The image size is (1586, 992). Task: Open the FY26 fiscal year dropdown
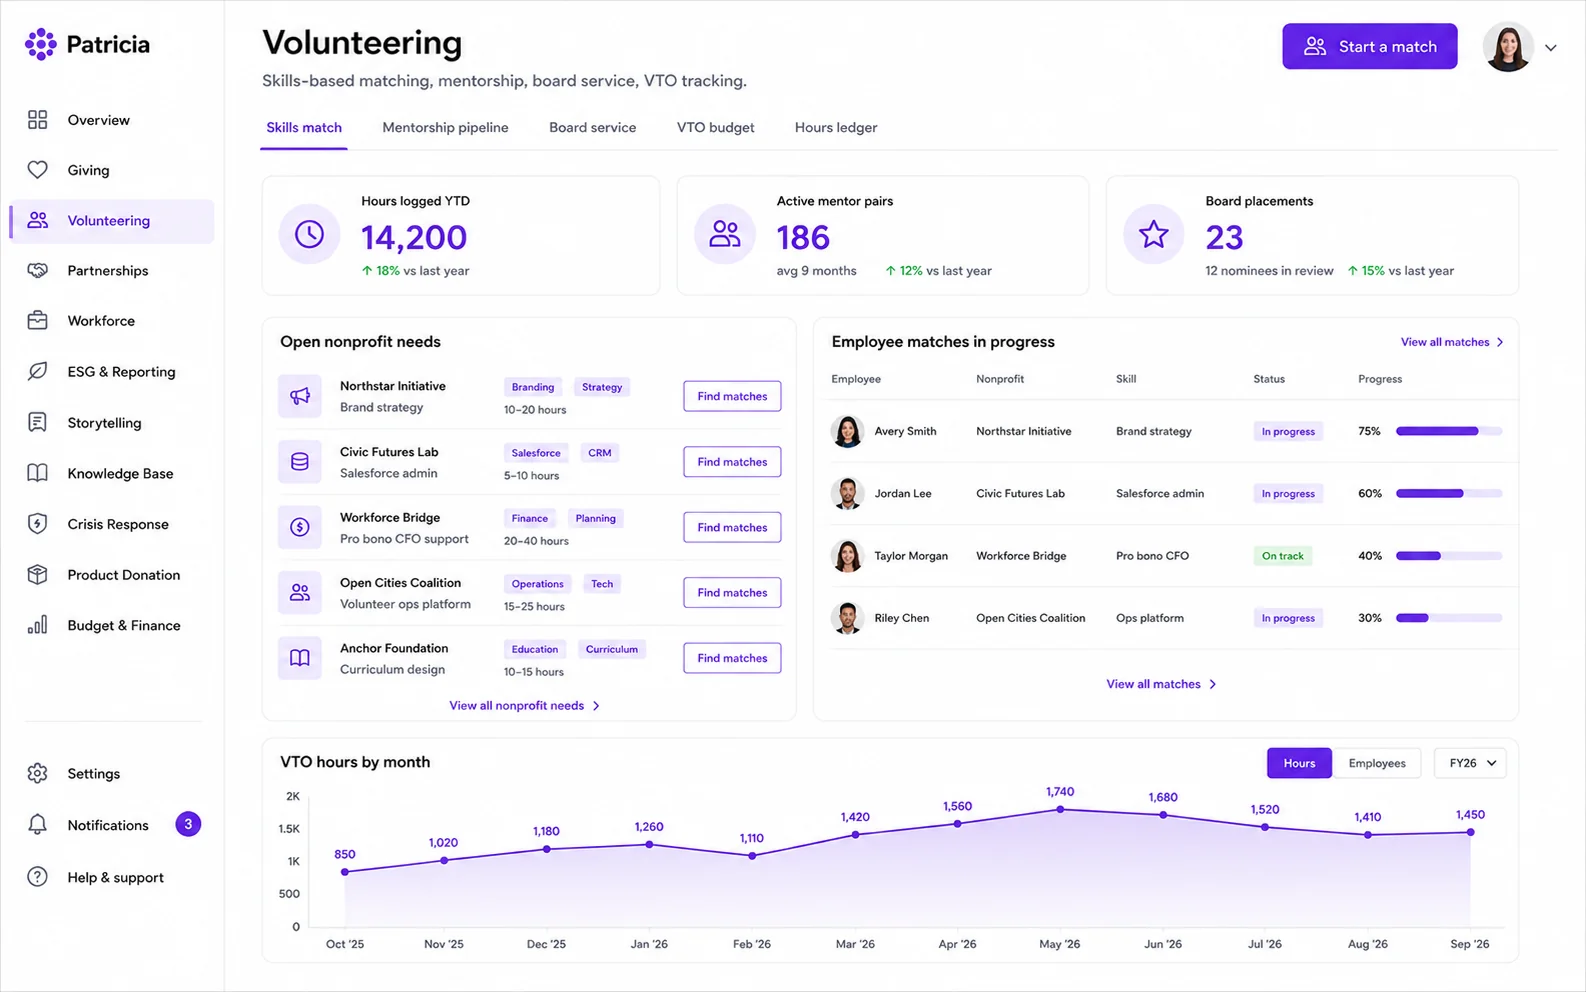point(1471,763)
